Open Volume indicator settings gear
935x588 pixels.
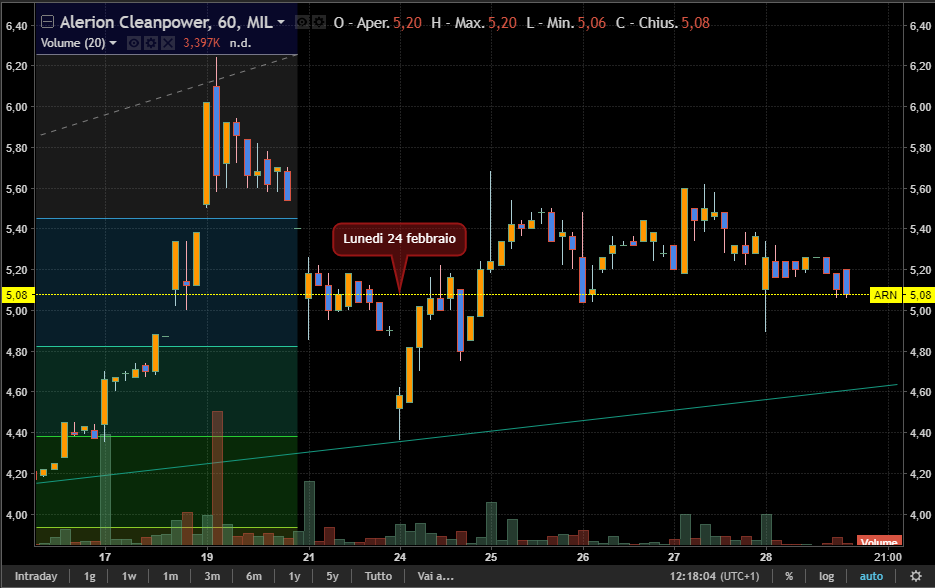(x=150, y=43)
